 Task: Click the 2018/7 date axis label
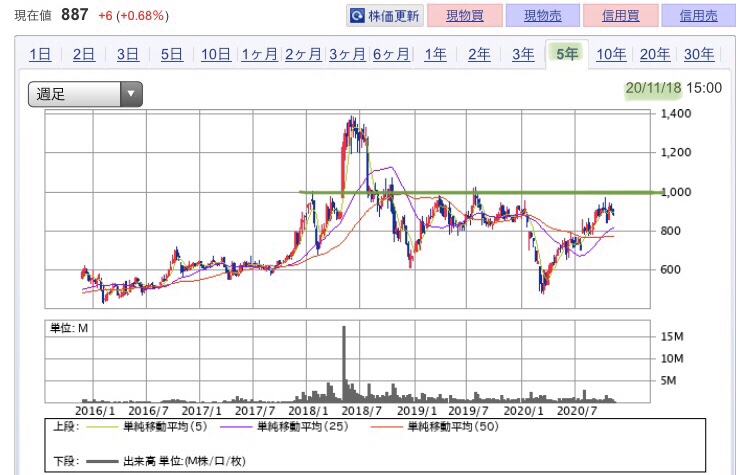point(362,411)
